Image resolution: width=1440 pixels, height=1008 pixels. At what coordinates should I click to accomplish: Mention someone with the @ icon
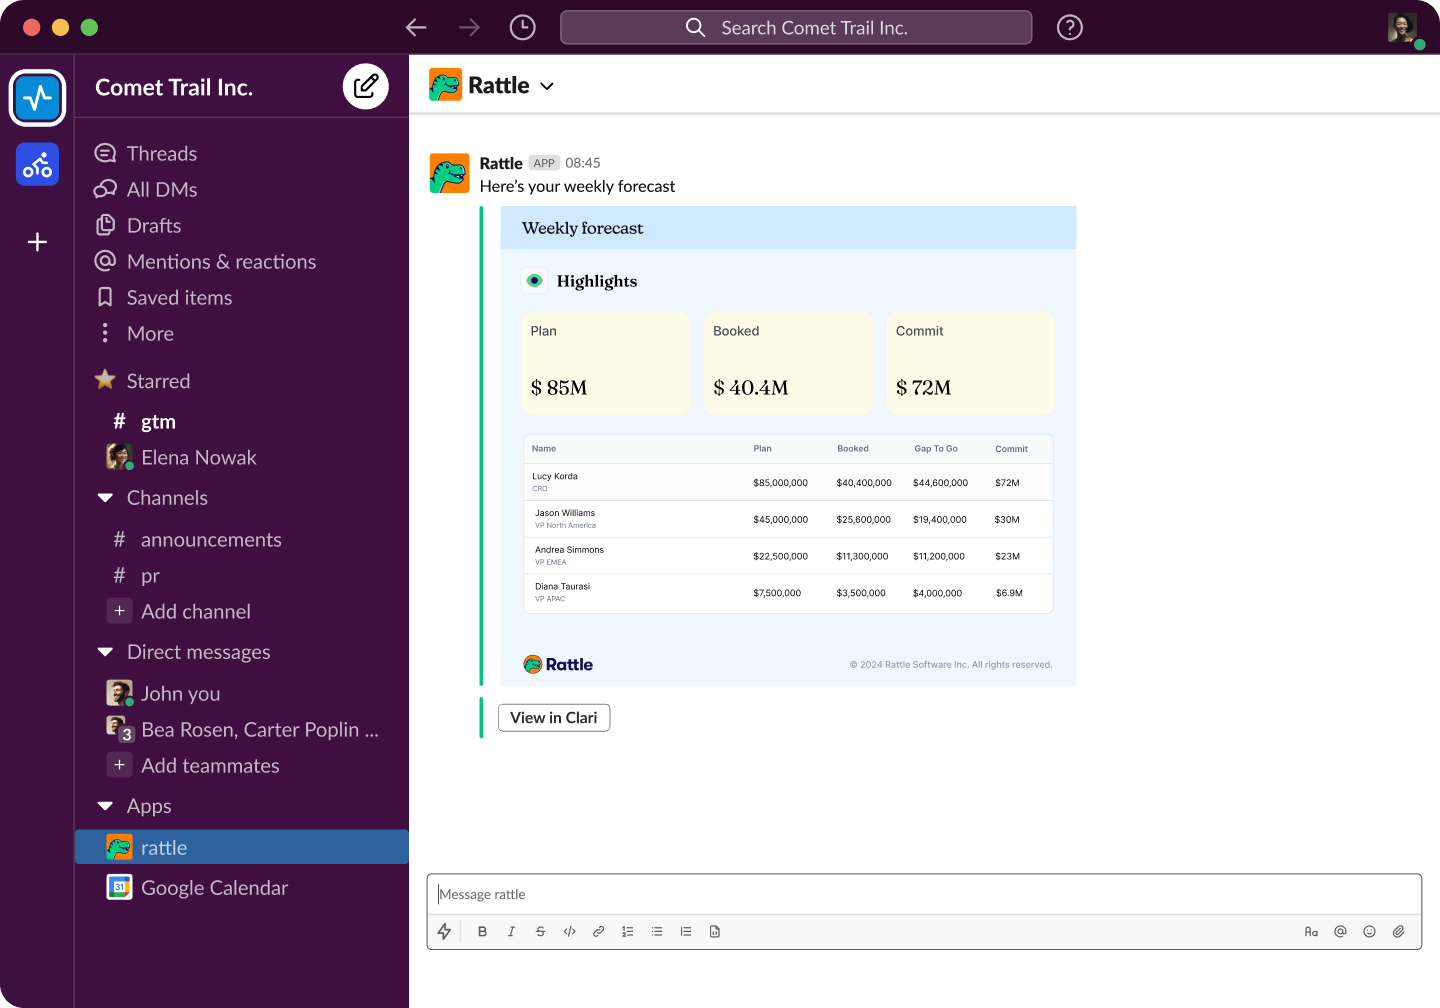point(1340,931)
